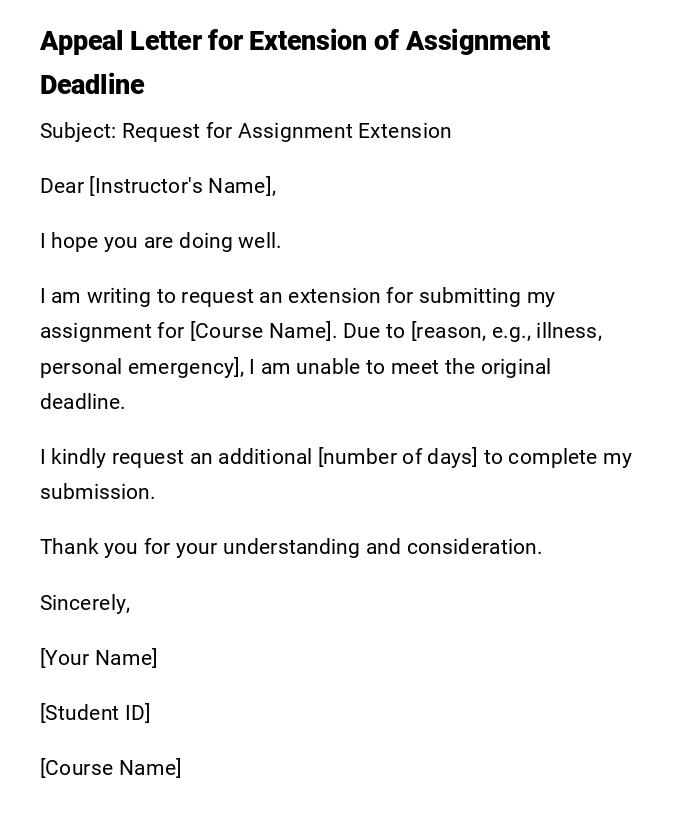Click the word "illness" in the reason placeholder
This screenshot has width=700, height=830.
coord(568,331)
